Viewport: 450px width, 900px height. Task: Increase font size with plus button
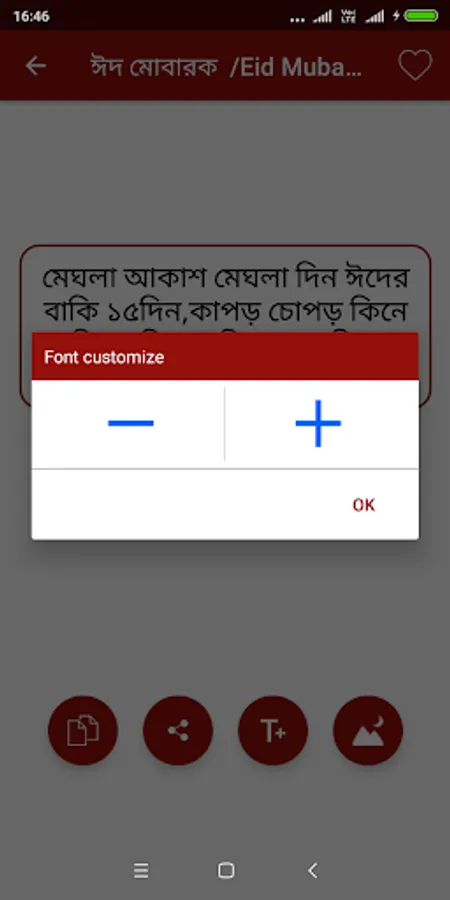(318, 424)
